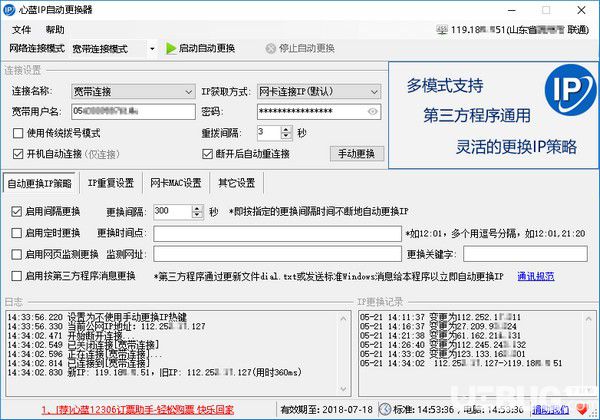Image resolution: width=600 pixels, height=420 pixels.
Task: Click the 更换关键字 input field
Action: tap(525, 254)
